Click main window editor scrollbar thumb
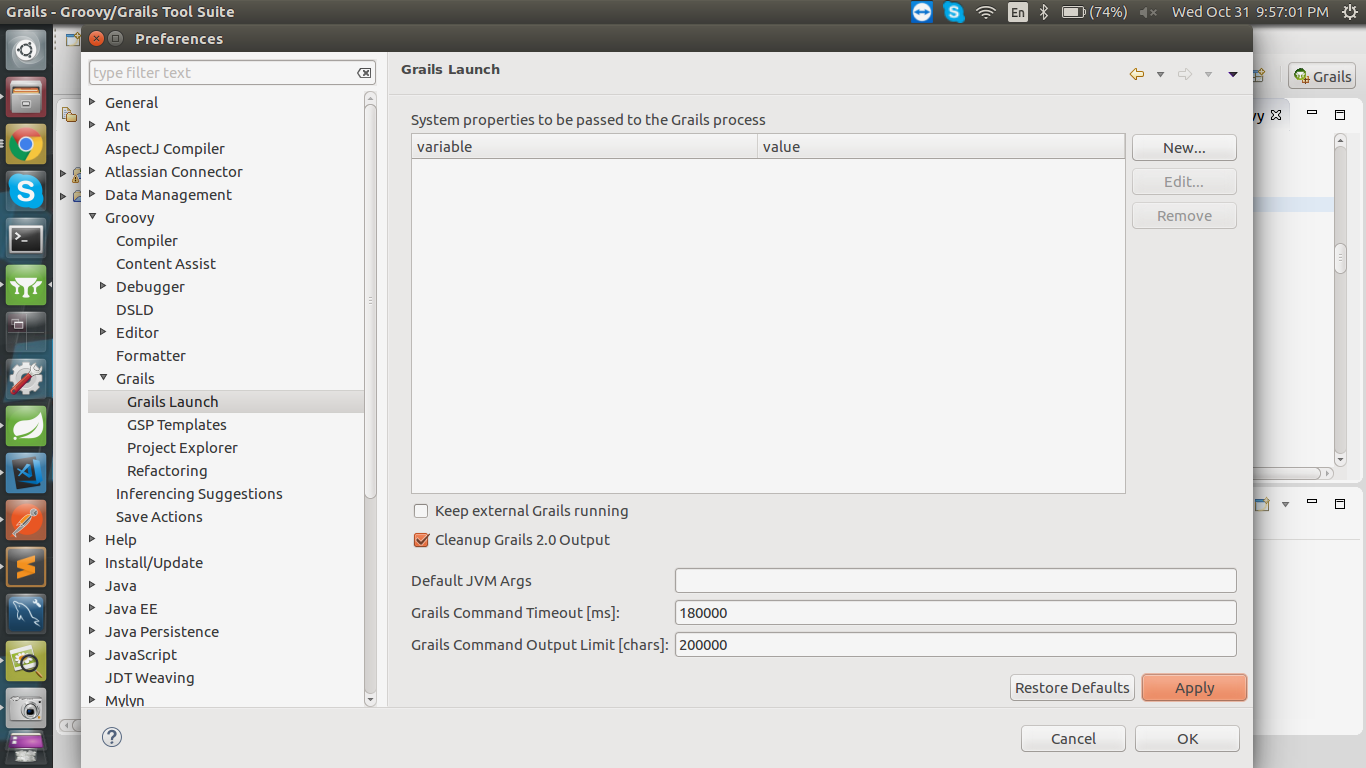Image resolution: width=1366 pixels, height=768 pixels. pyautogui.click(x=1341, y=258)
